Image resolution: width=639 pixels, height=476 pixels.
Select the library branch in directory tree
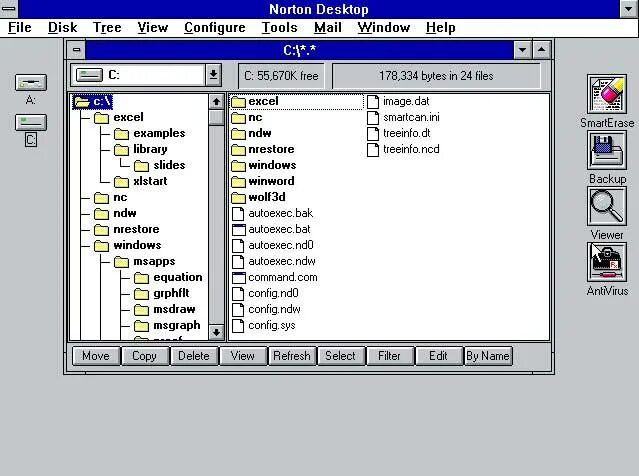150,150
